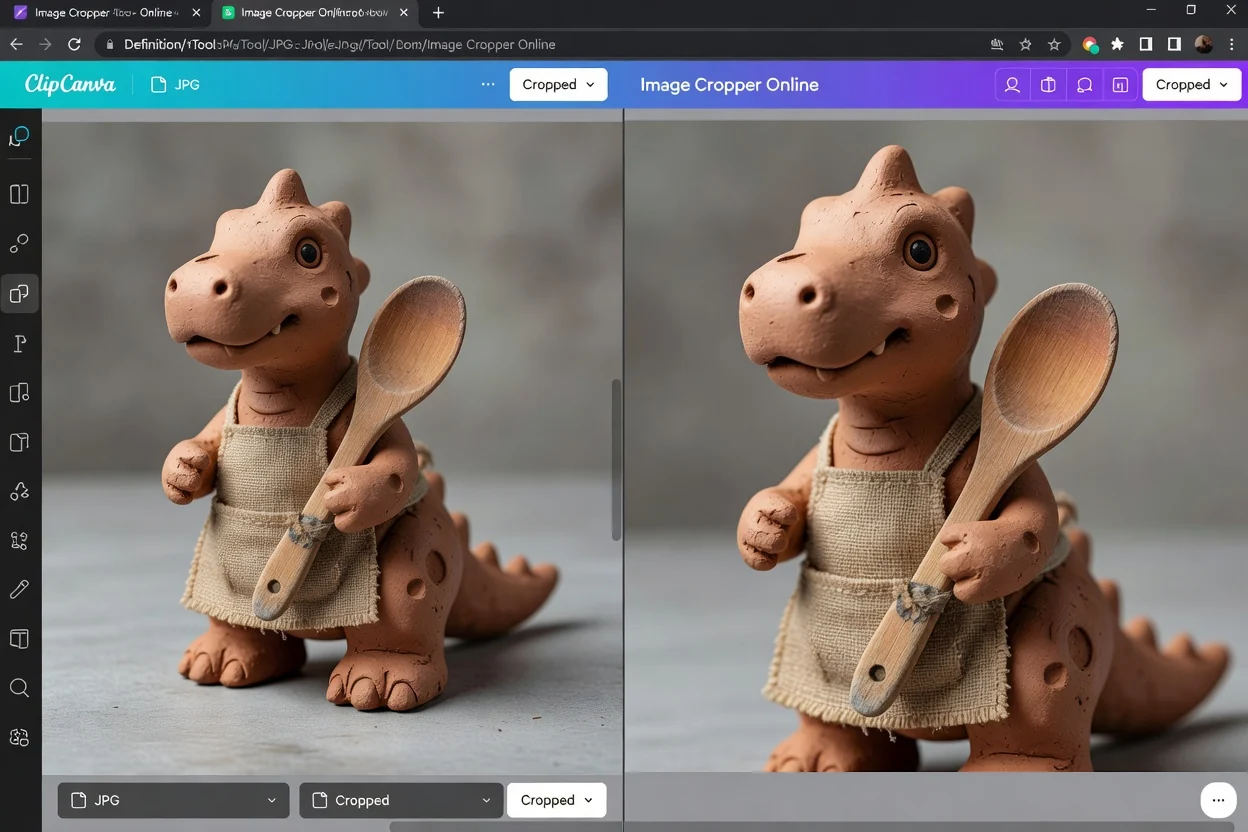
Task: Click the three-dot more options in the blue header
Action: point(488,85)
